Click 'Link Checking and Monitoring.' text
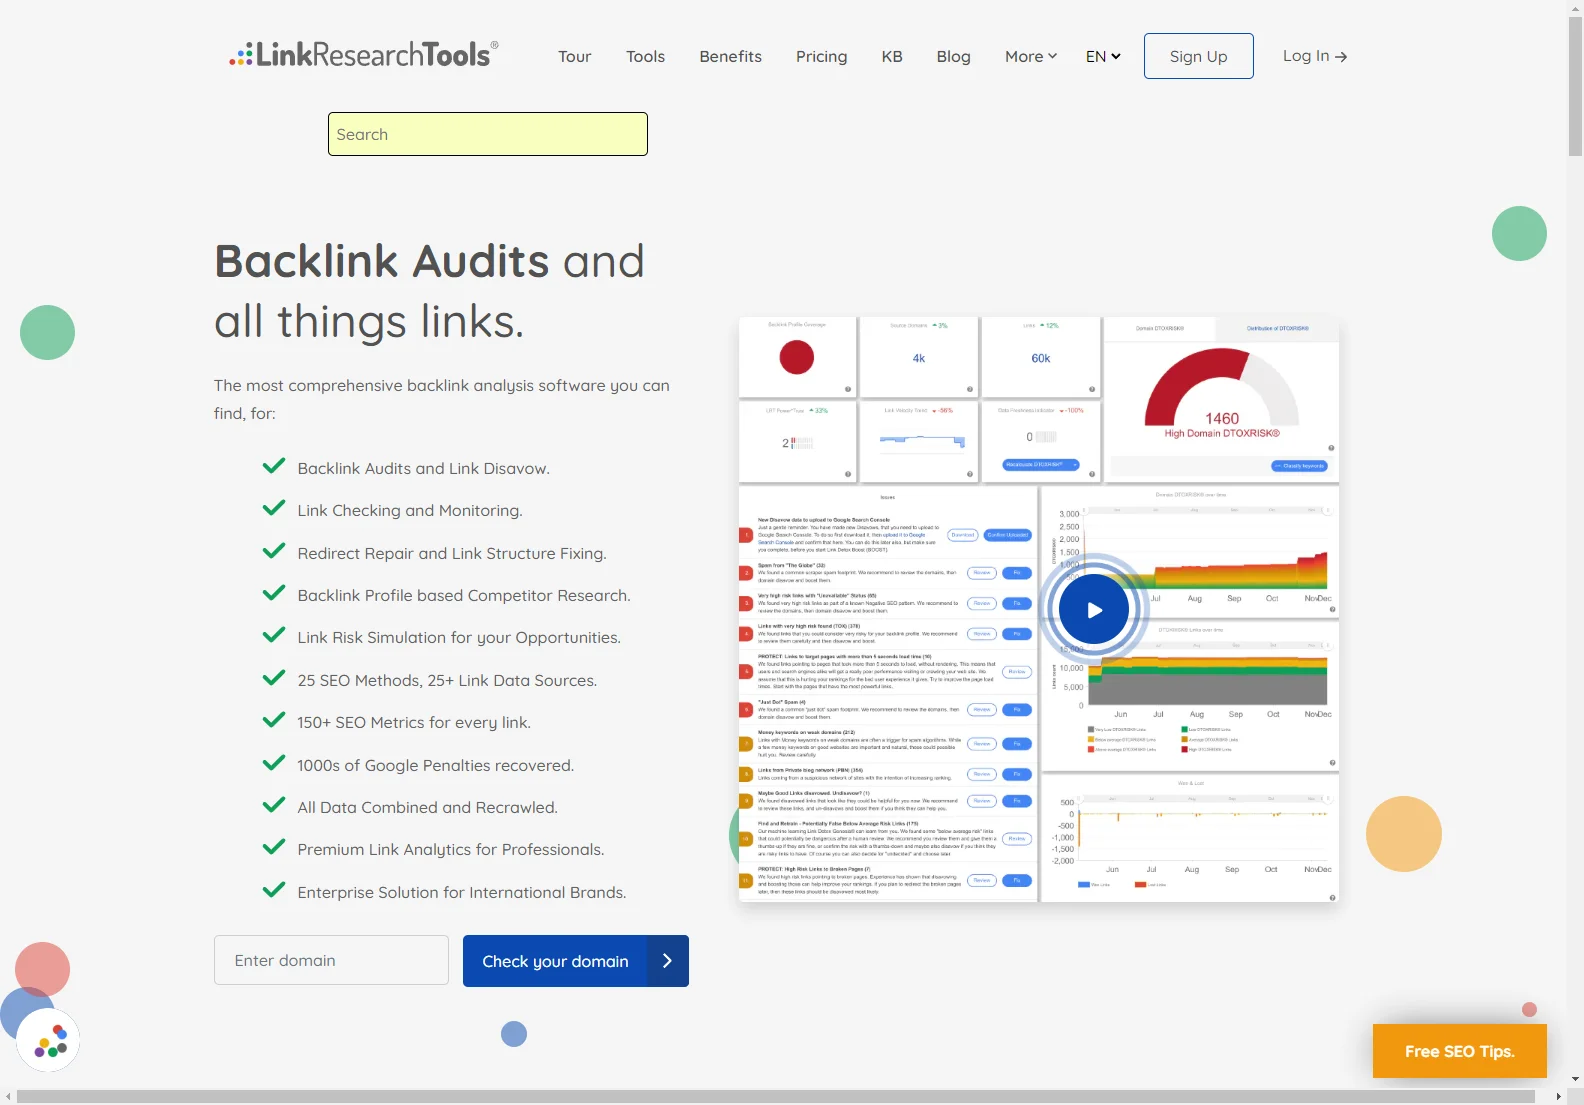This screenshot has width=1584, height=1105. pos(410,510)
